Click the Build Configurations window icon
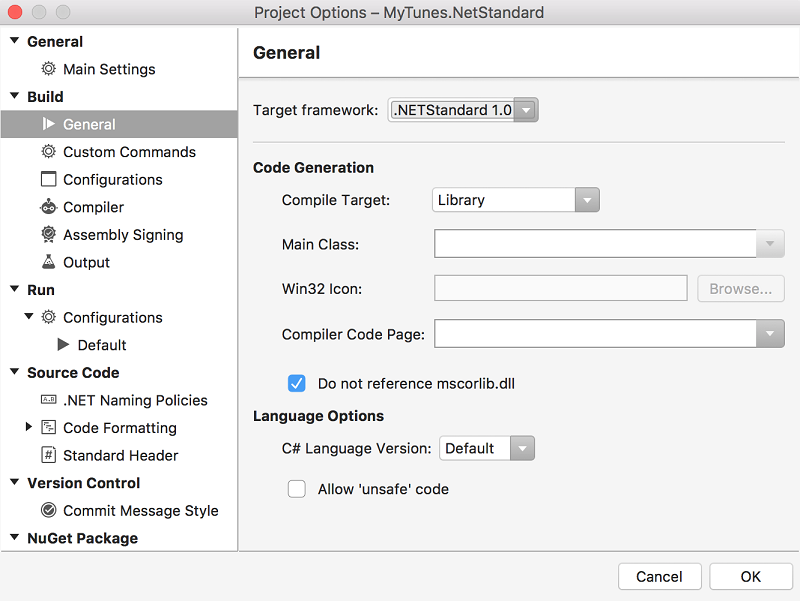 click(x=48, y=179)
